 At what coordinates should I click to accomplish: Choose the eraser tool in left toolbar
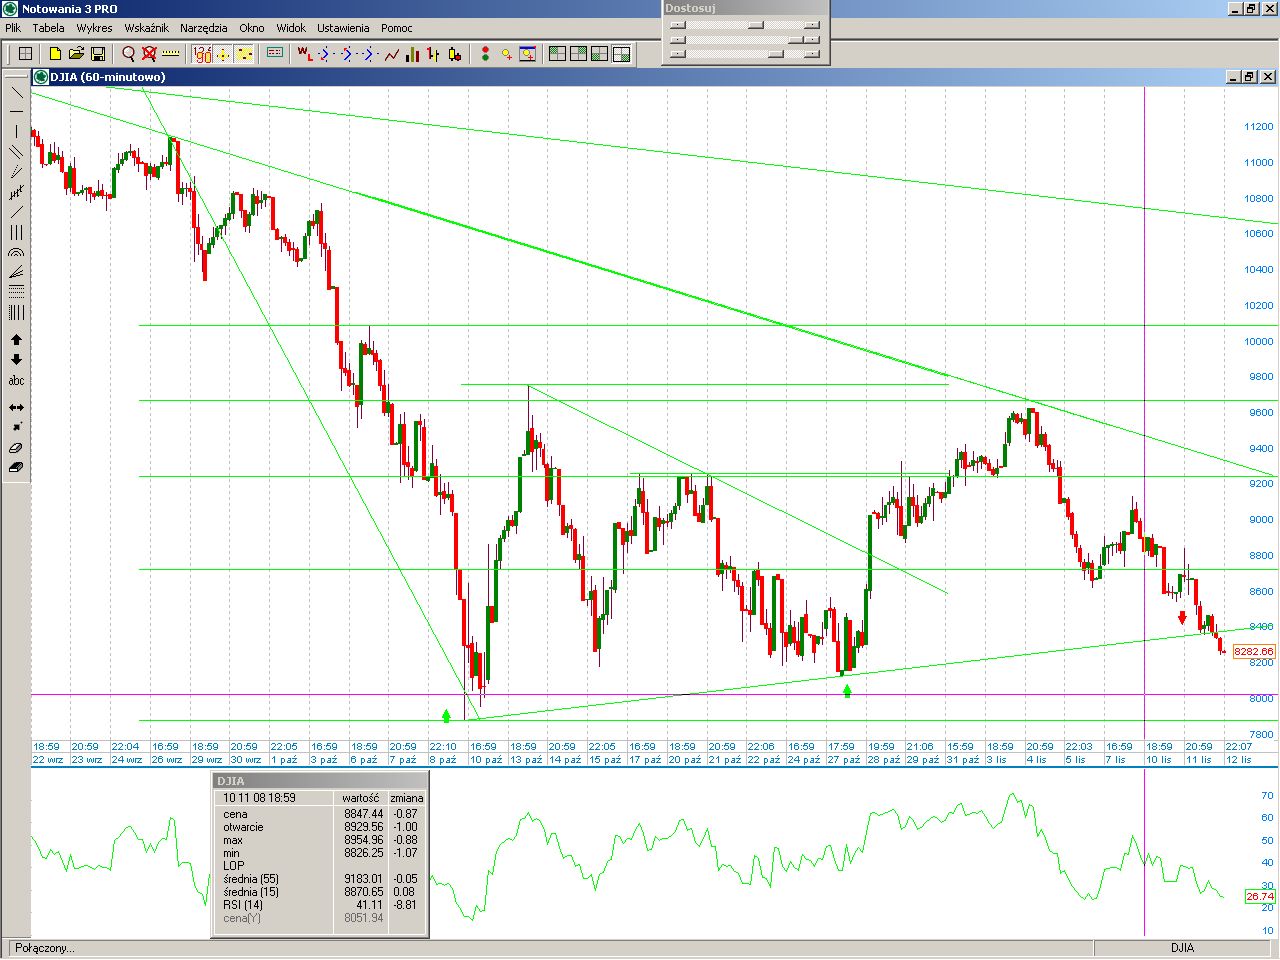click(x=16, y=448)
